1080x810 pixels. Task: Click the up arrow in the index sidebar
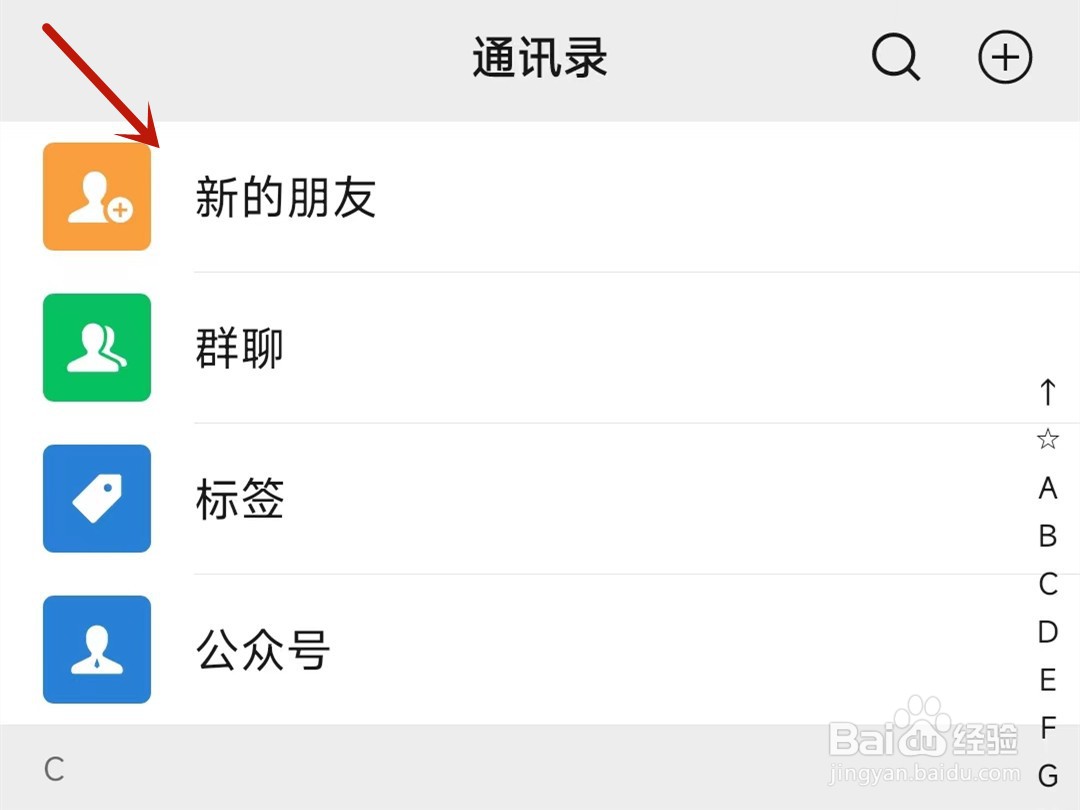(x=1047, y=393)
